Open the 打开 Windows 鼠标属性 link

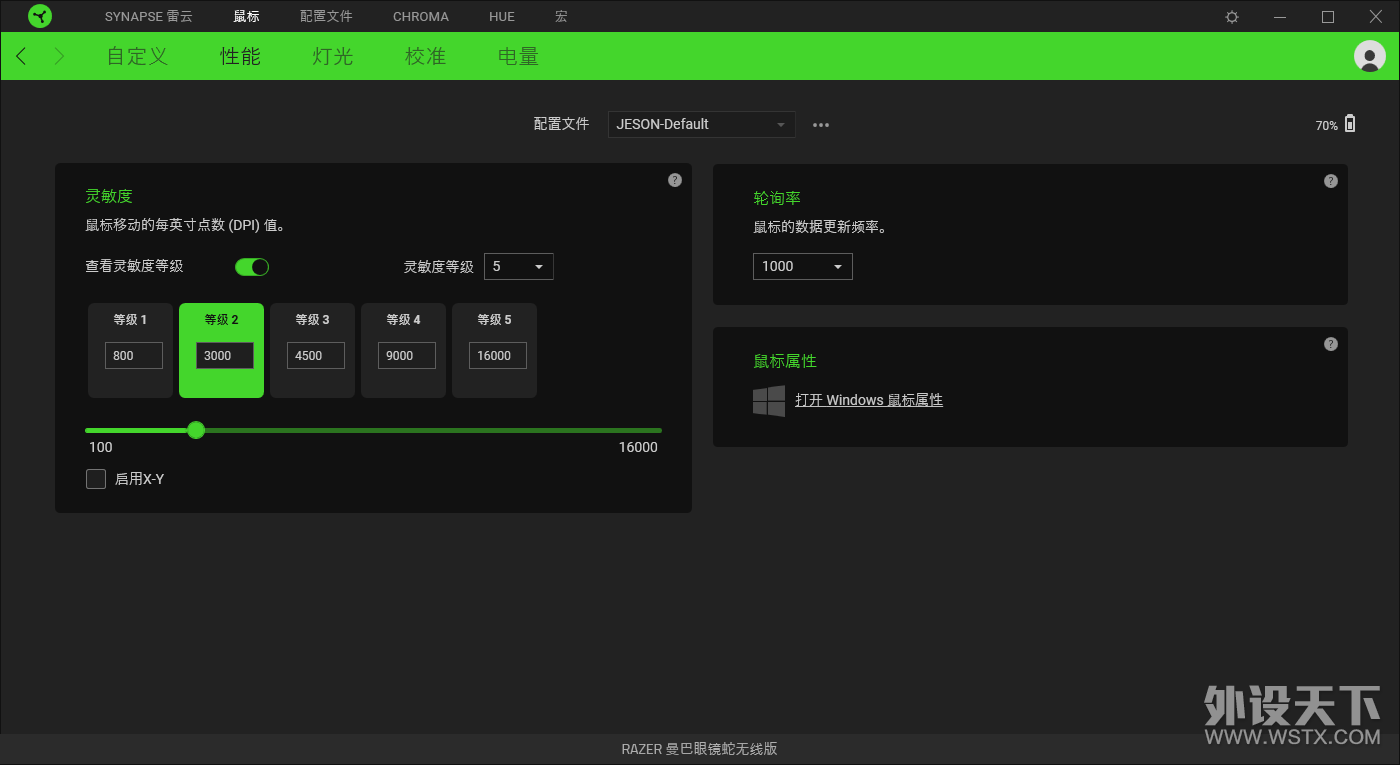pos(869,400)
